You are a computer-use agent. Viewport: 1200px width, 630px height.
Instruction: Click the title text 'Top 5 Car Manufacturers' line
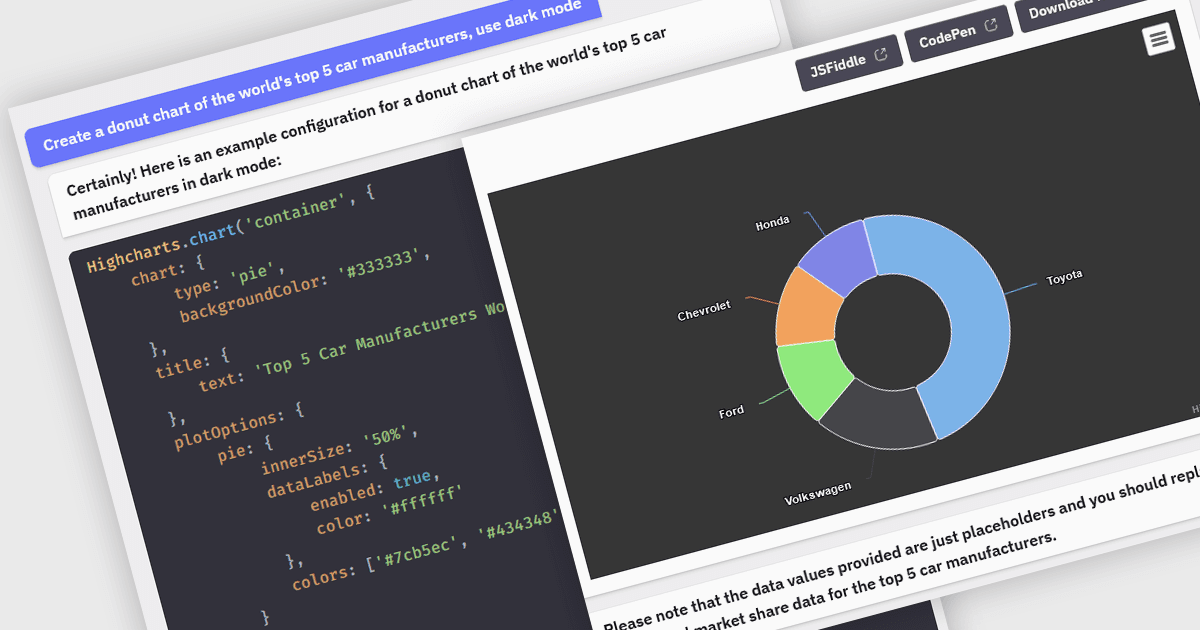(x=352, y=349)
